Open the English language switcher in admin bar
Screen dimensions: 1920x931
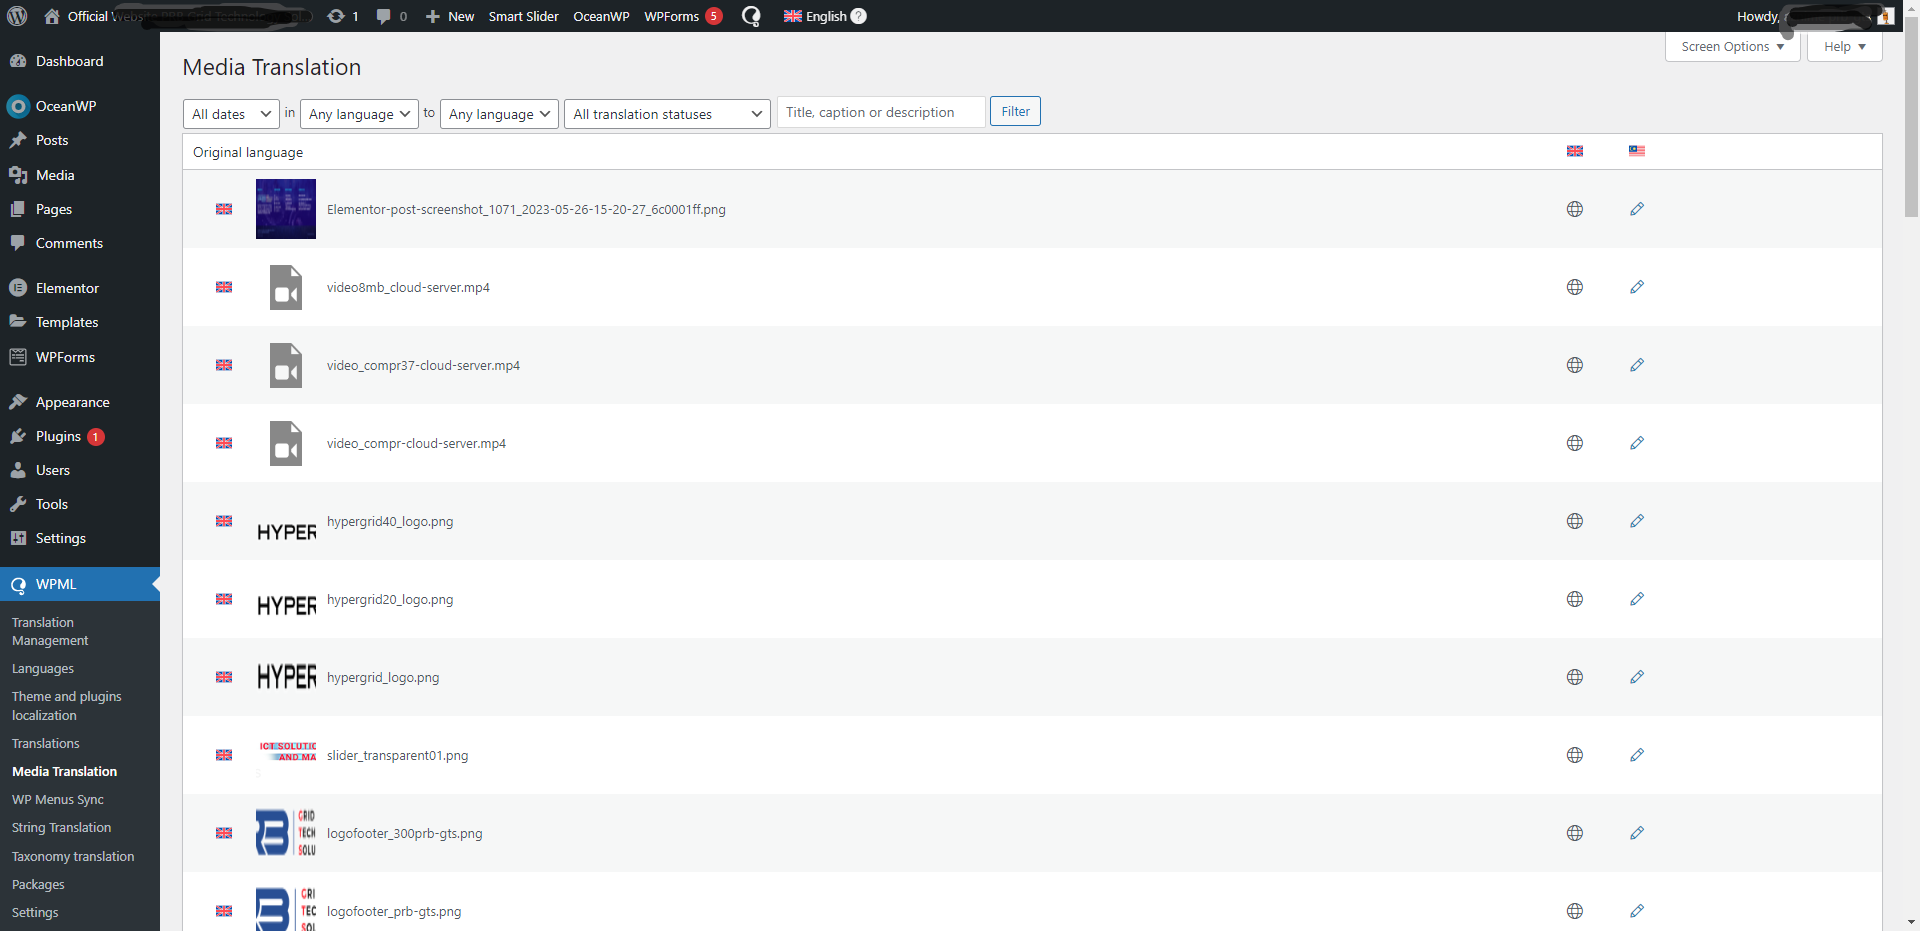[x=816, y=16]
